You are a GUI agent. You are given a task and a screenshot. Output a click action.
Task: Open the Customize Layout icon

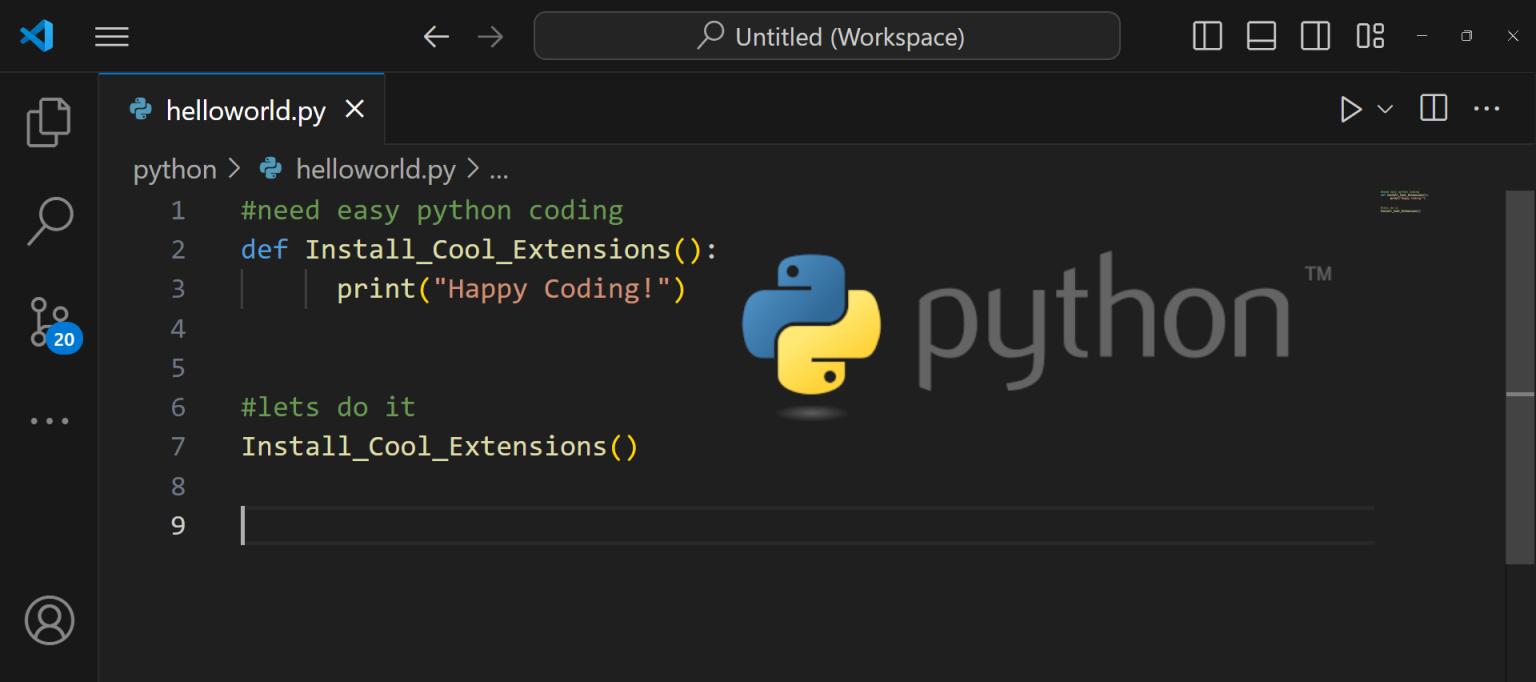[1370, 36]
